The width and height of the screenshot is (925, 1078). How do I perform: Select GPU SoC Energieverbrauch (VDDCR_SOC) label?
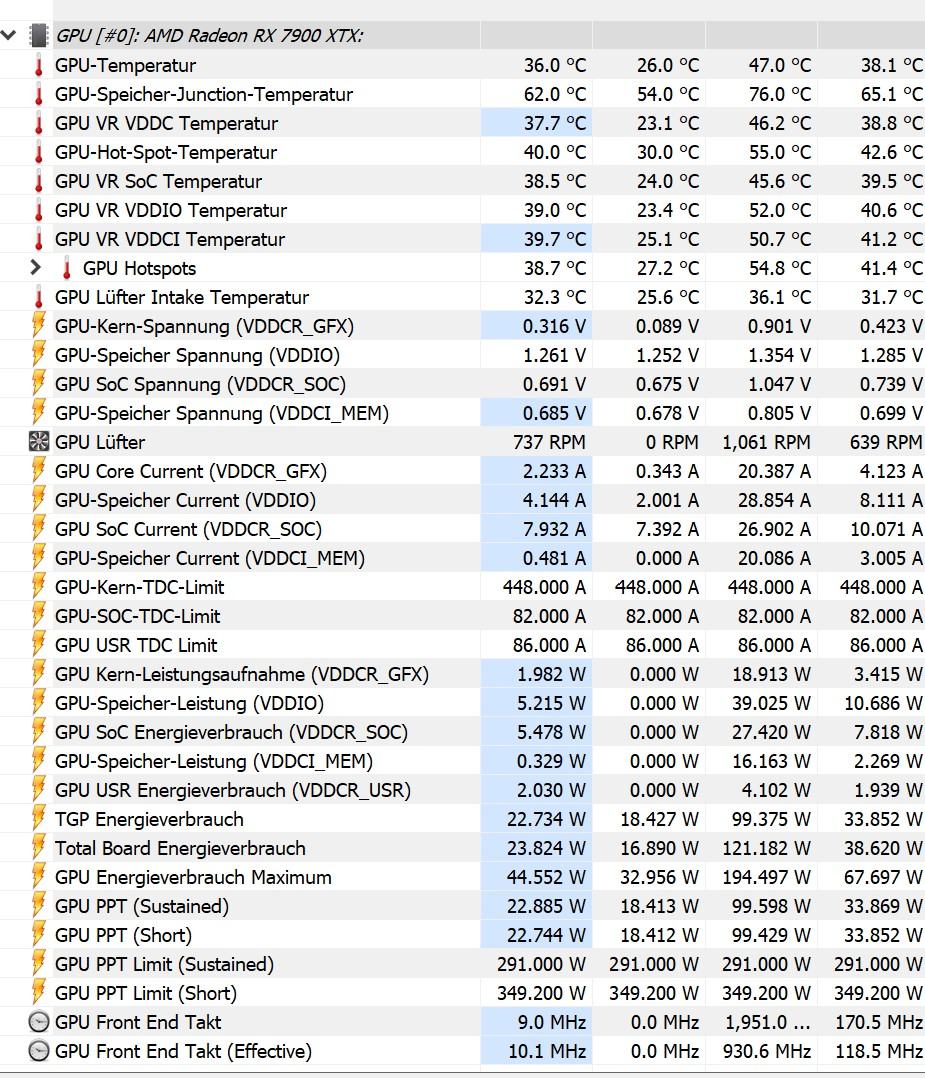[x=231, y=732]
